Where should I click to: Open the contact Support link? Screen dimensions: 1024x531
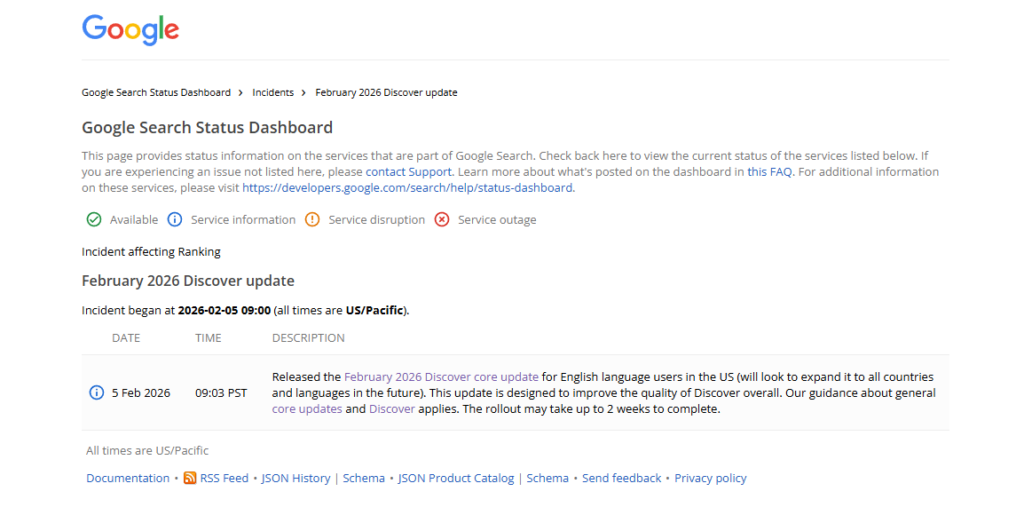[409, 172]
